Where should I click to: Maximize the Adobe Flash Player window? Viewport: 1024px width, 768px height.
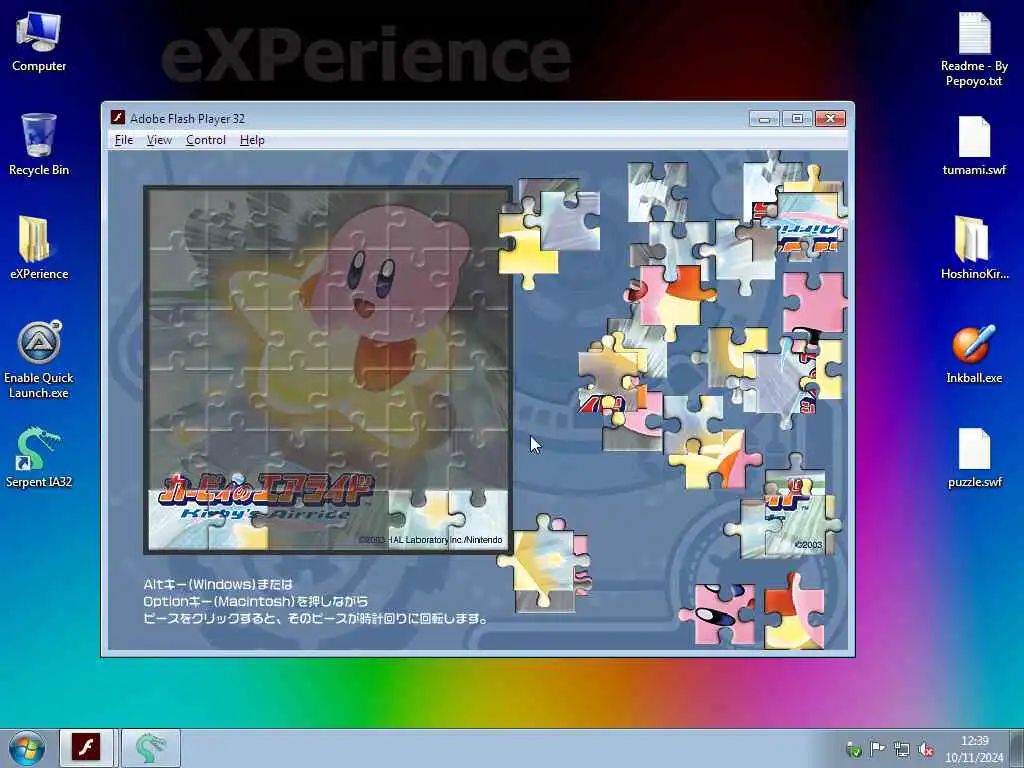coord(797,118)
